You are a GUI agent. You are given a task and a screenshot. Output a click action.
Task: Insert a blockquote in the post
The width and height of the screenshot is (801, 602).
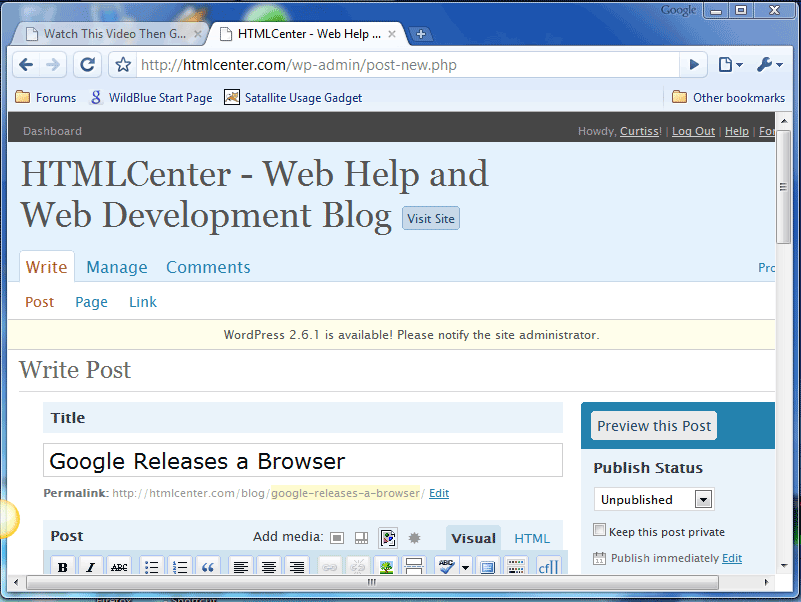click(208, 567)
